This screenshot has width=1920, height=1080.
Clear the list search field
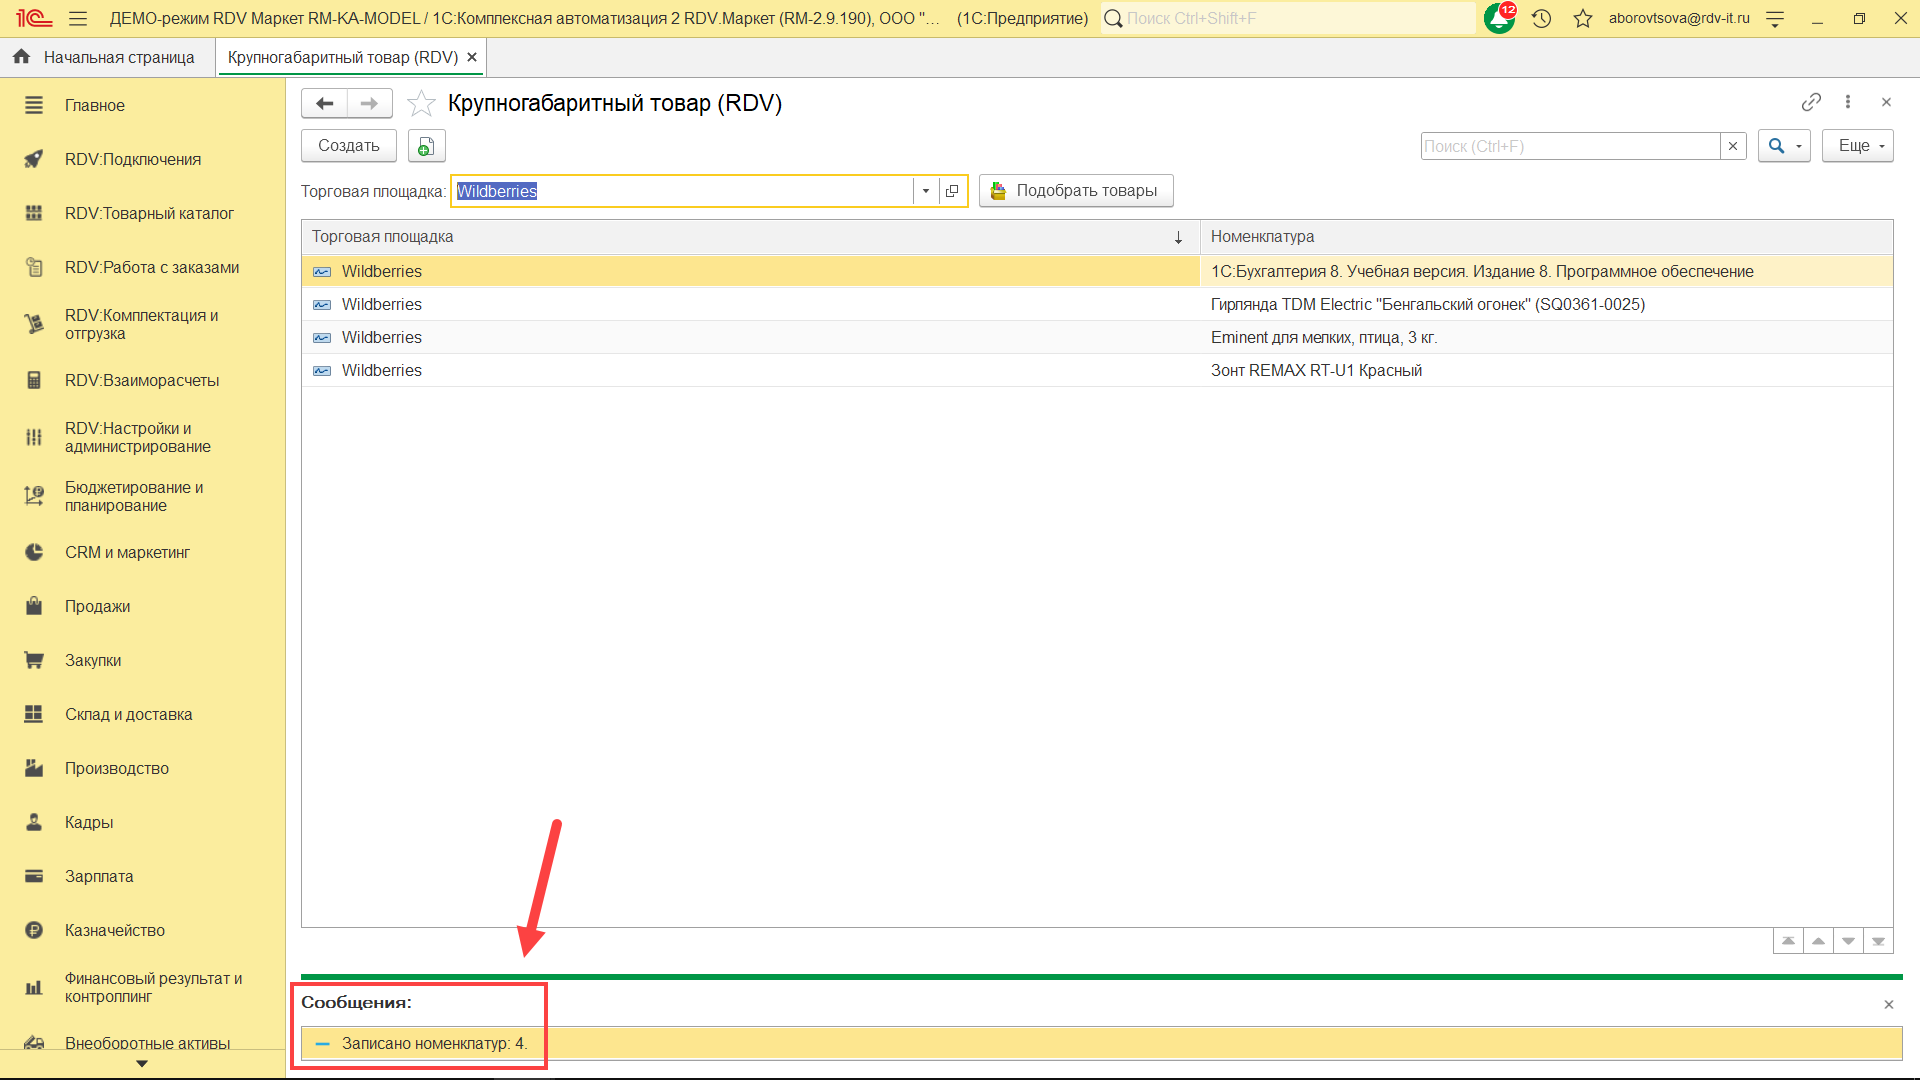1733,146
